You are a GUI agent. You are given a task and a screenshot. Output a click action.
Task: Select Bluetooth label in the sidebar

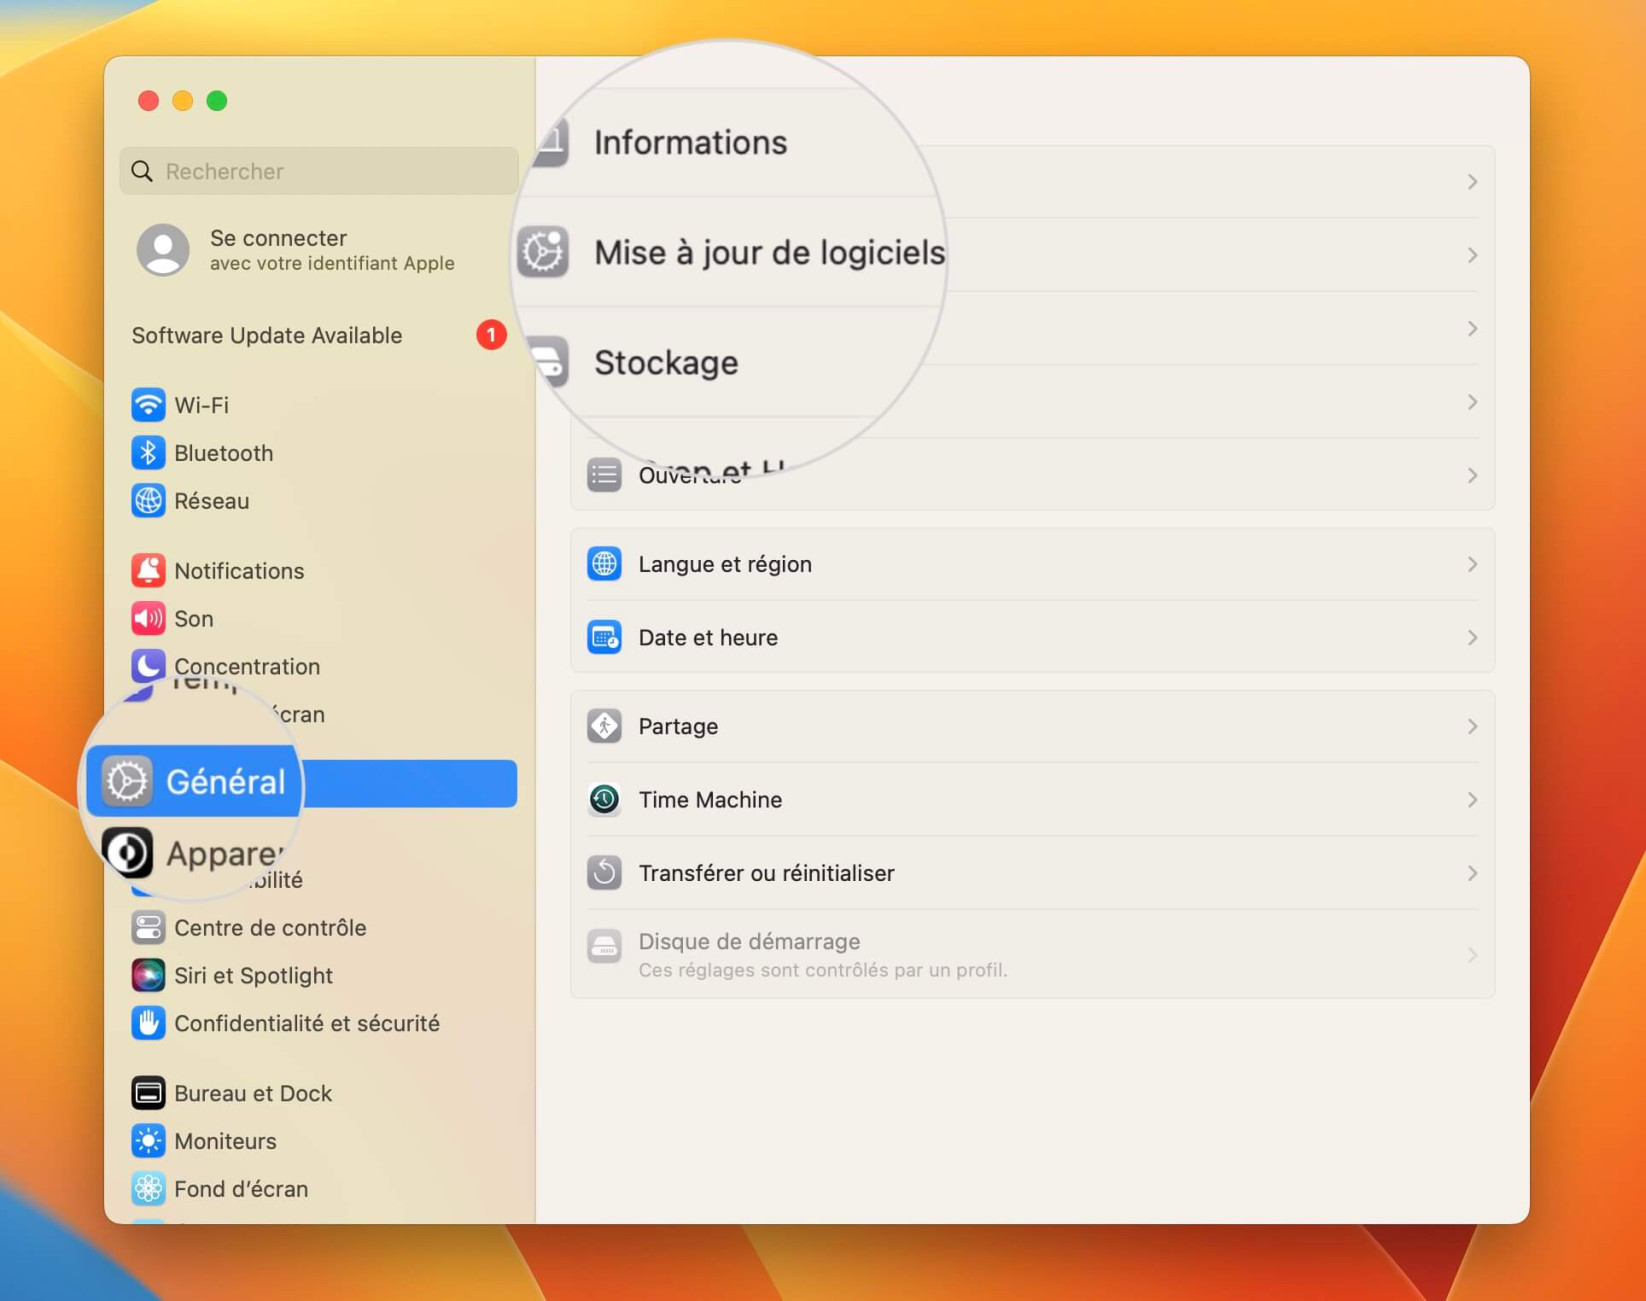(223, 453)
